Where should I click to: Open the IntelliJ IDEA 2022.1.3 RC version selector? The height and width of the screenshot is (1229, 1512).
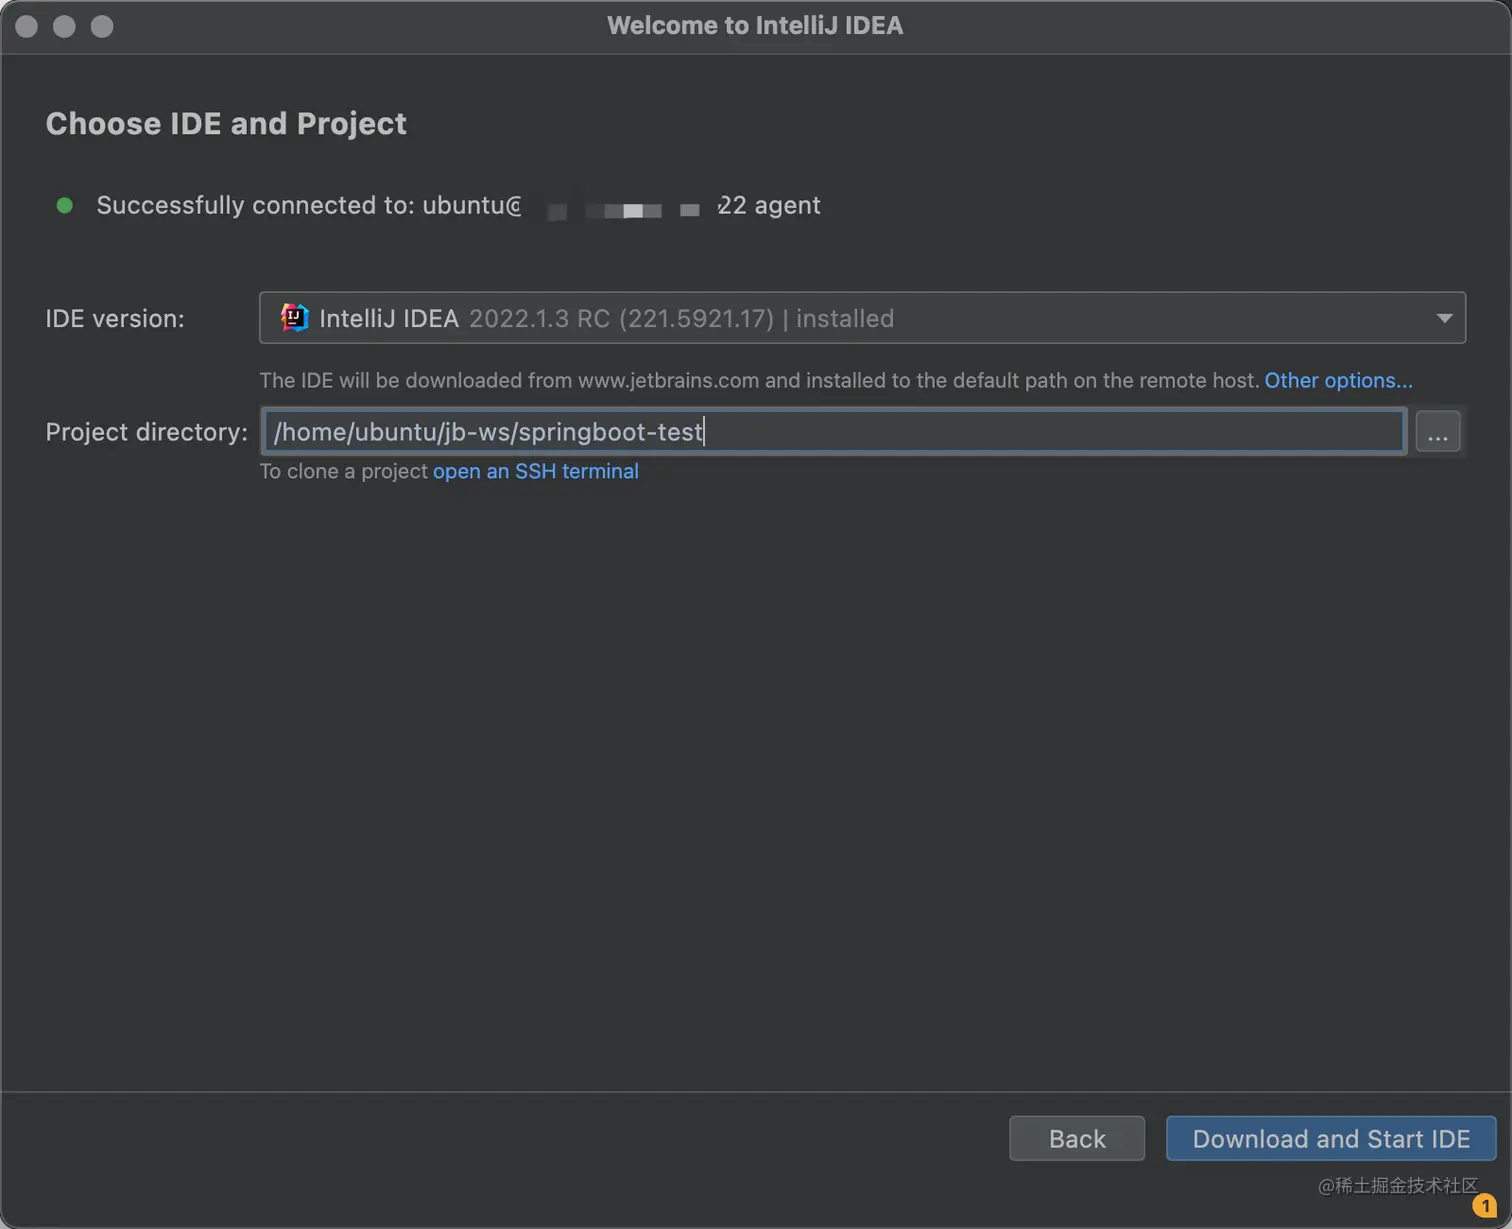tap(860, 318)
